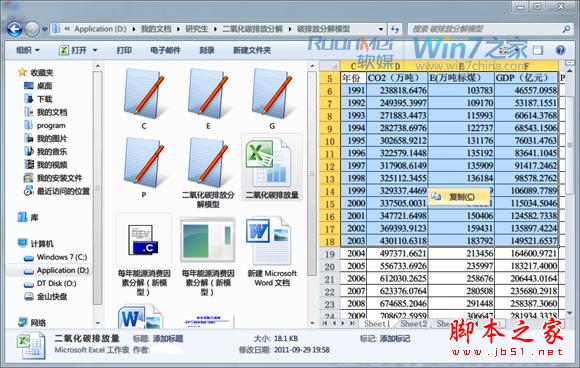The width and height of the screenshot is (580, 368).
Task: Select the .C source file thumbnail
Action: coord(144,241)
